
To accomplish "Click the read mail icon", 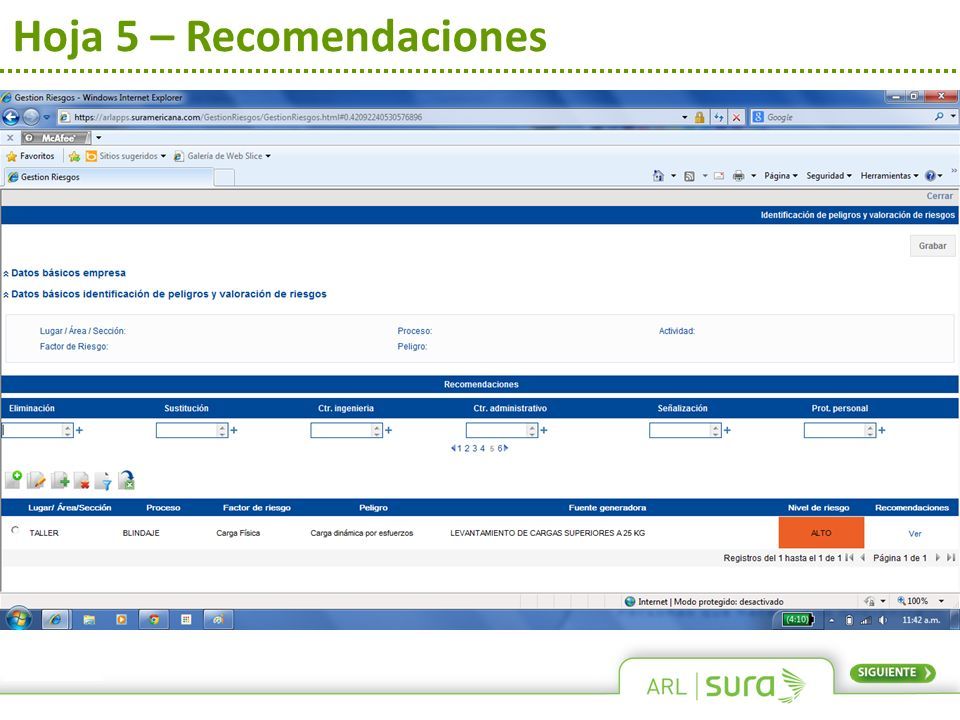I will point(719,176).
